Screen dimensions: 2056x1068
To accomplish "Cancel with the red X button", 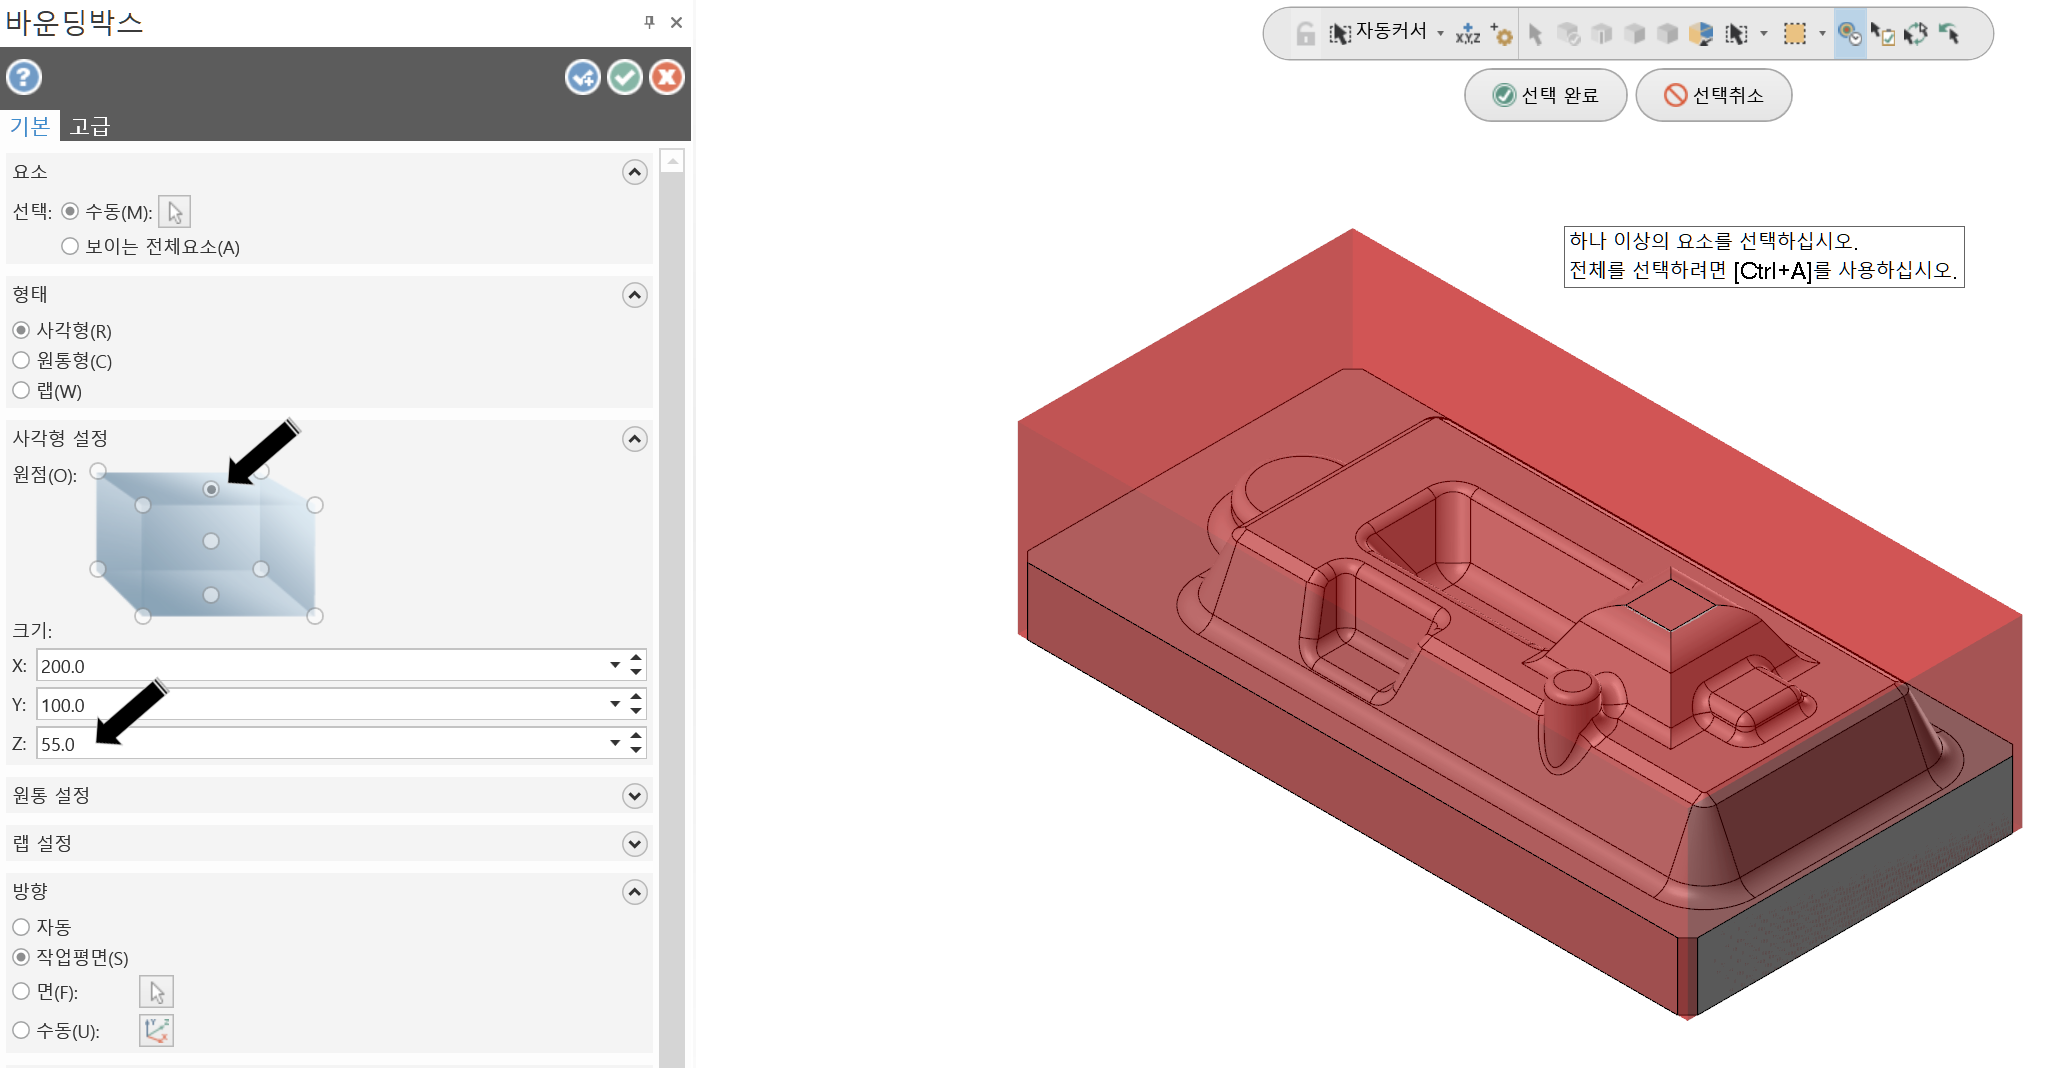I will [x=667, y=77].
